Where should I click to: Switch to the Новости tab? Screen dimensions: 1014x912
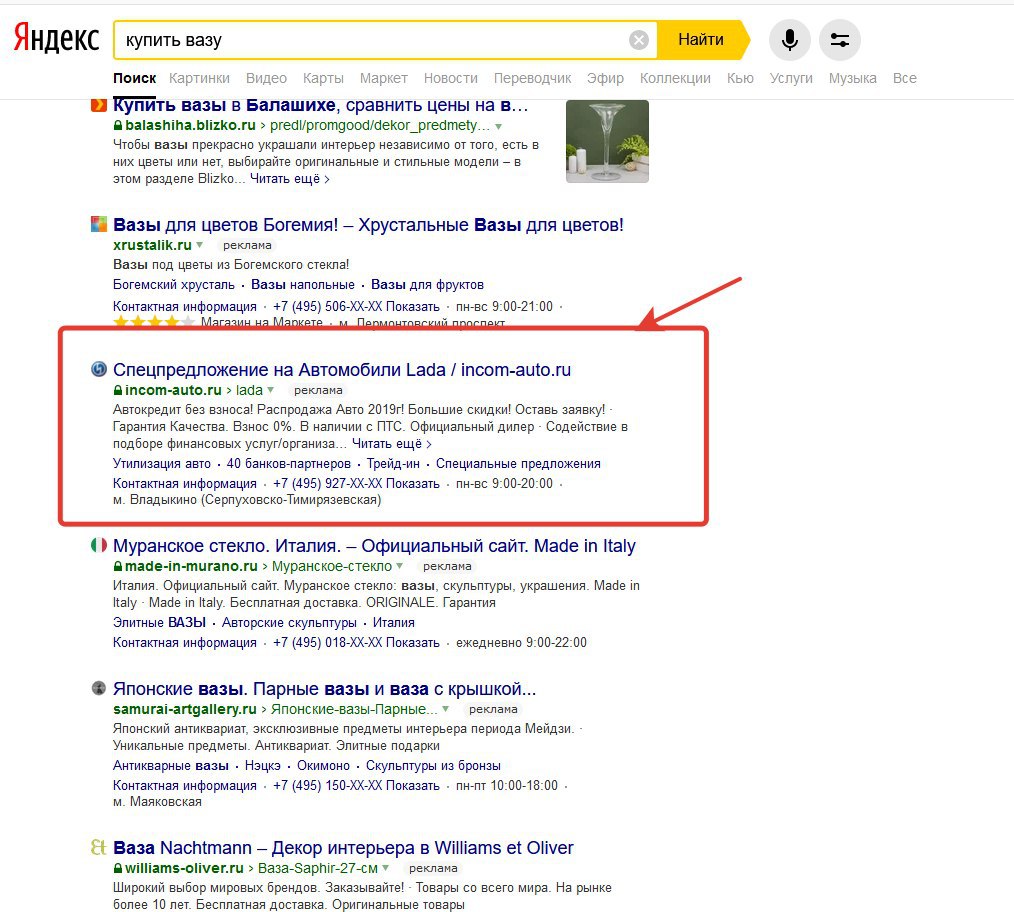(451, 78)
